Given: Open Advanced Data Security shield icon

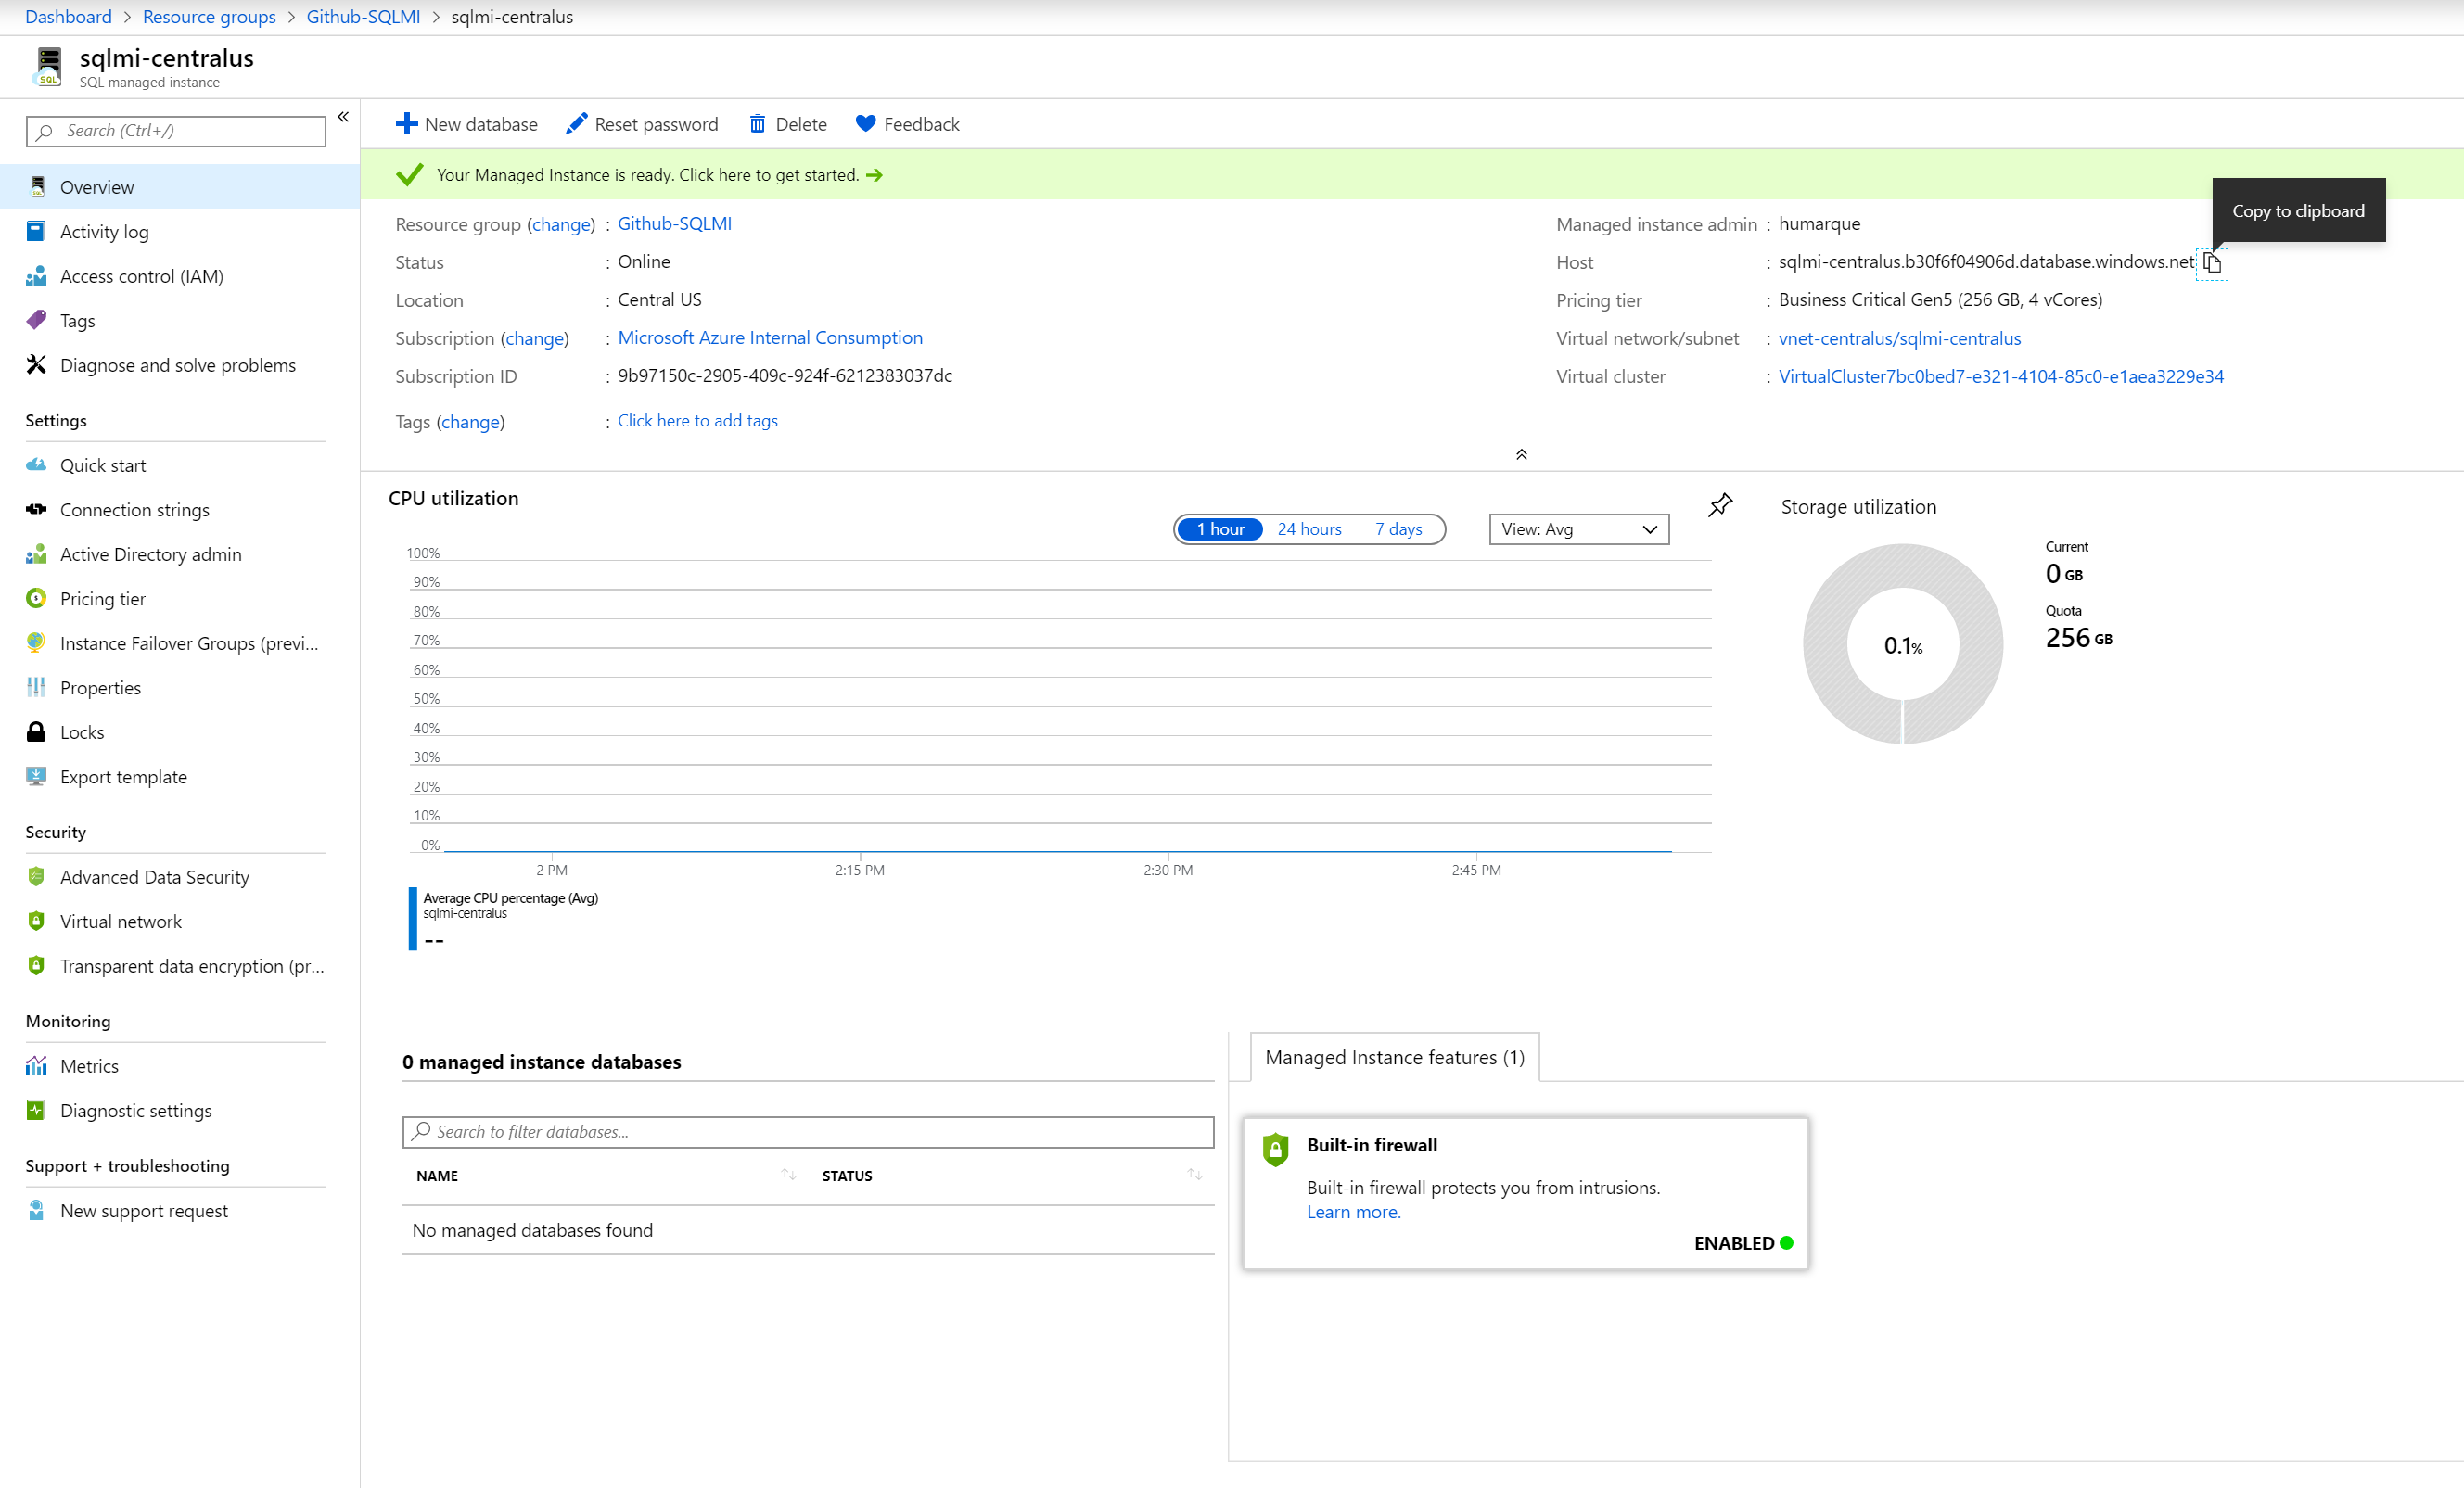Looking at the screenshot, I should click(x=37, y=876).
